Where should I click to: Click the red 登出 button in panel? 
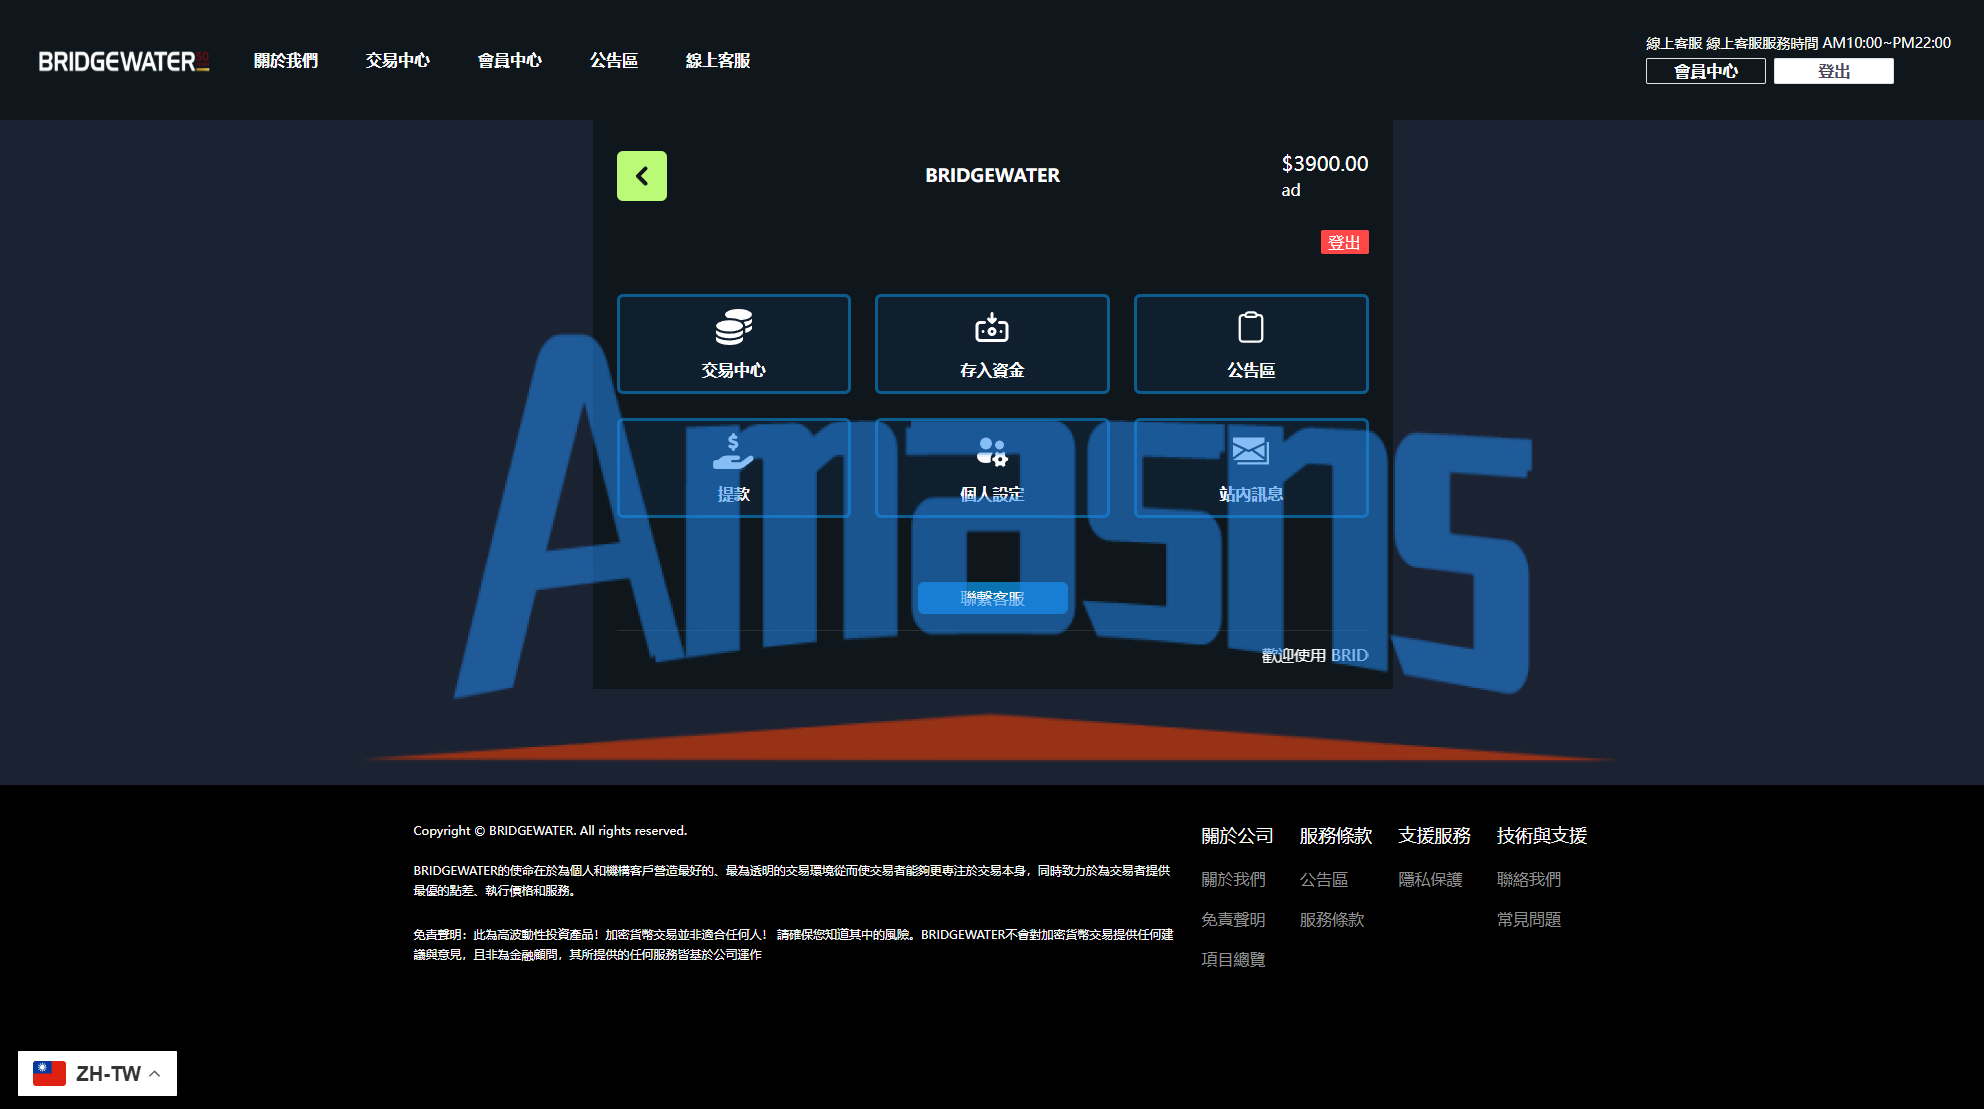point(1344,242)
